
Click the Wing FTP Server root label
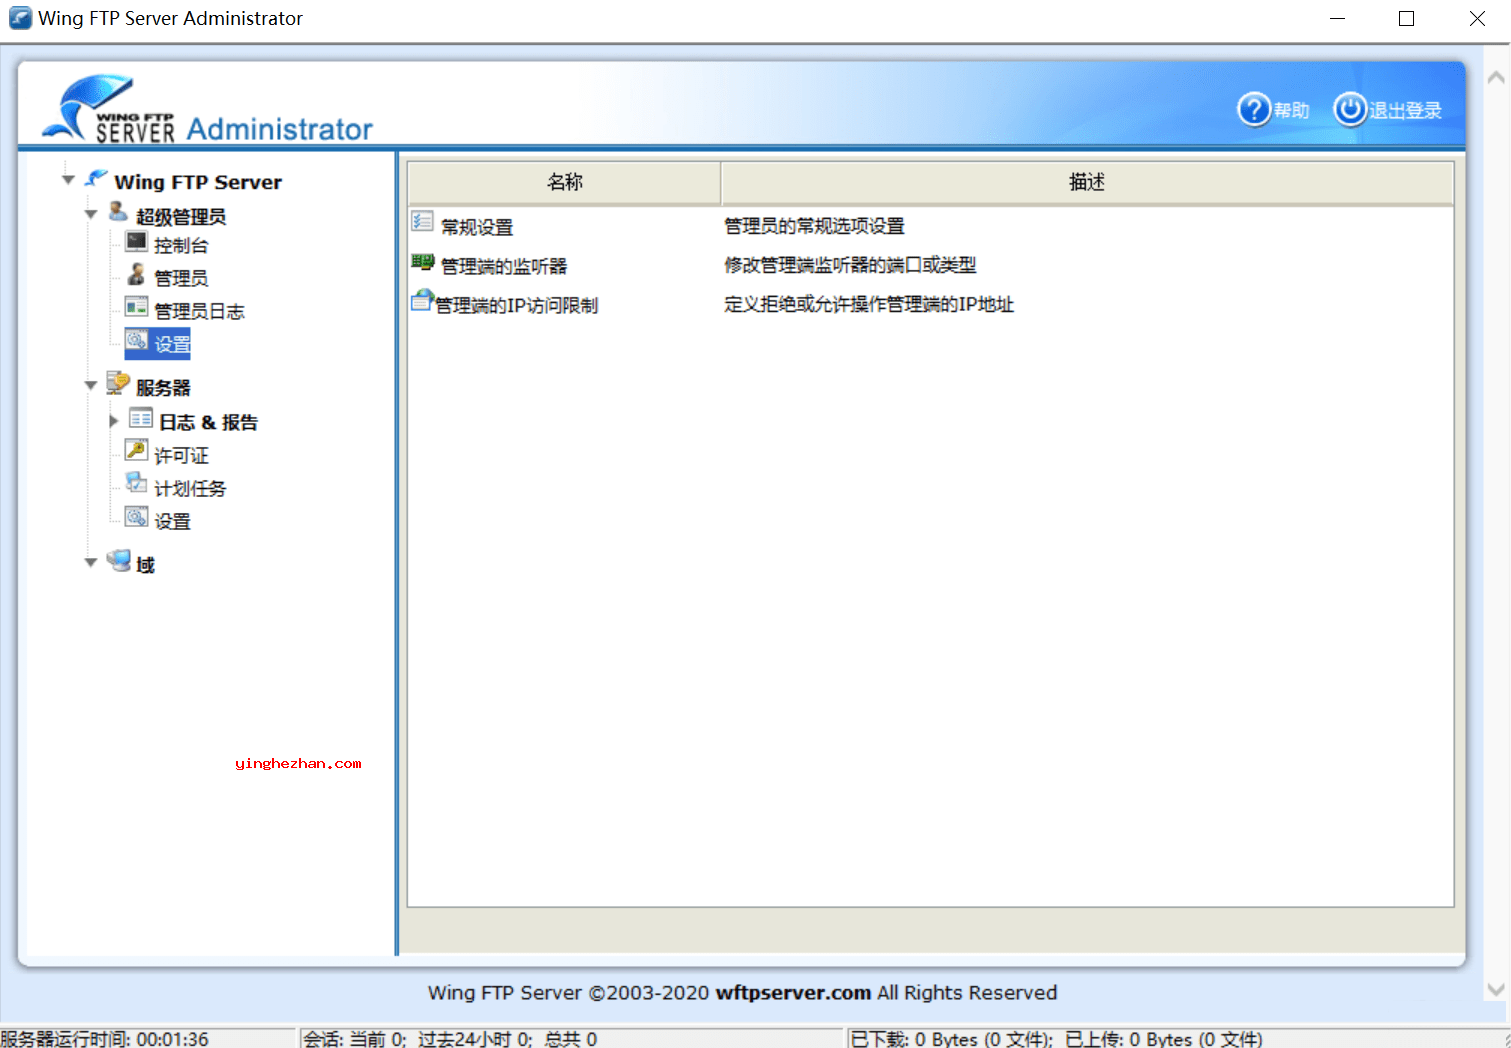click(198, 182)
